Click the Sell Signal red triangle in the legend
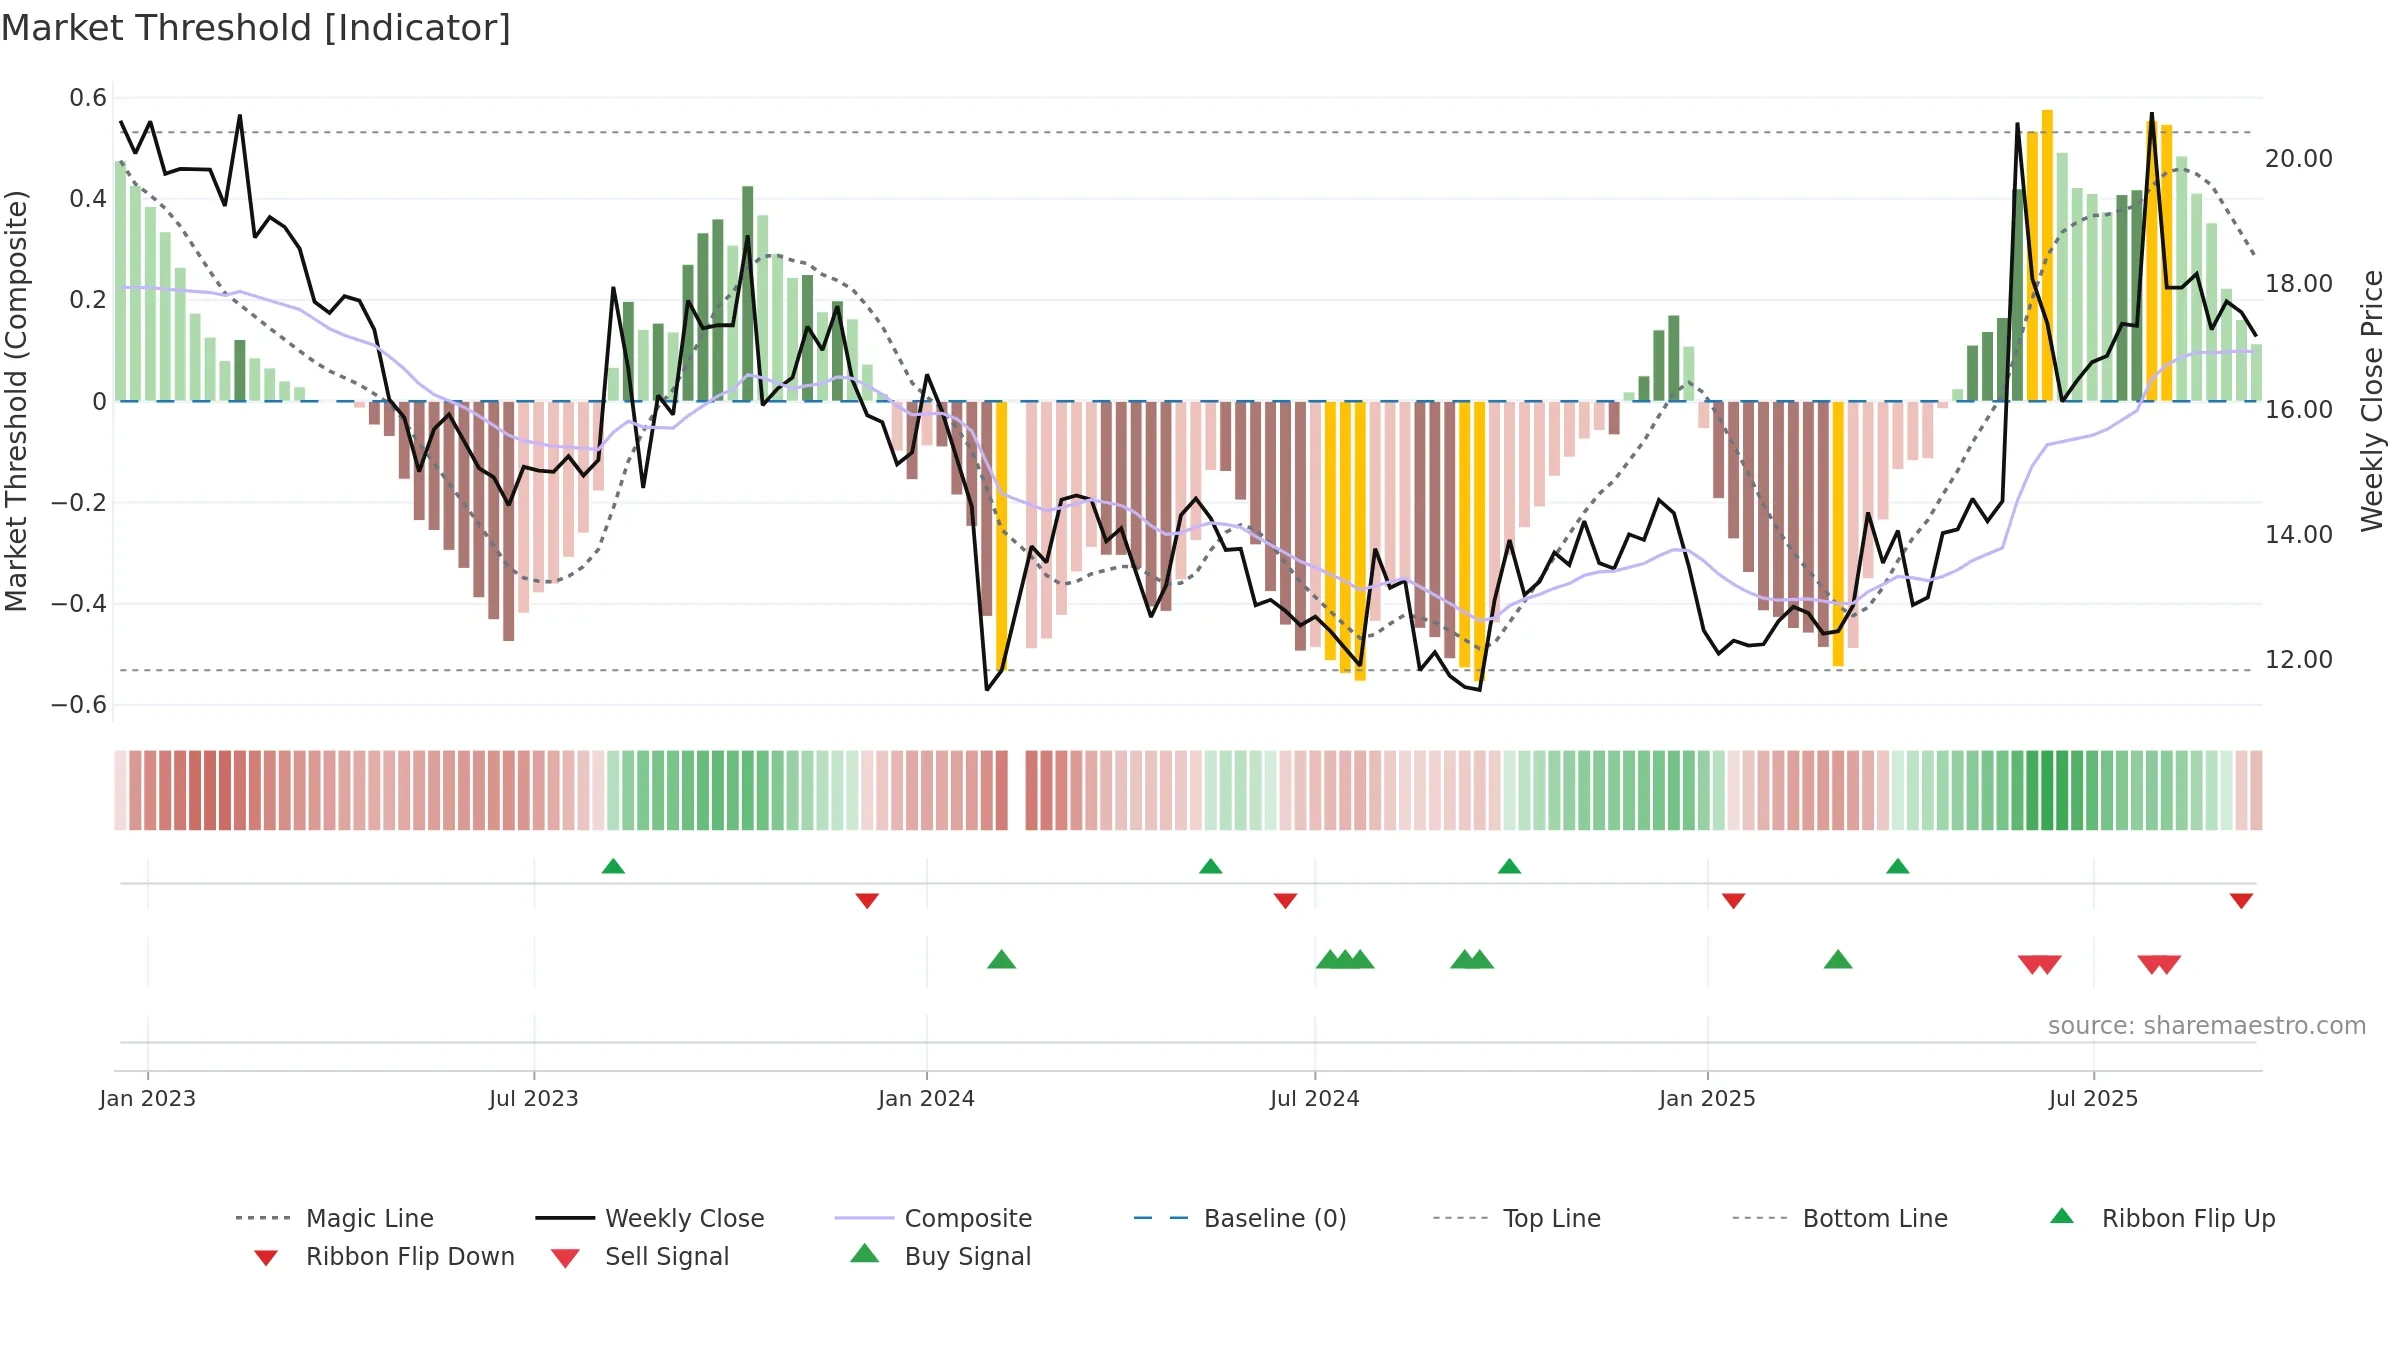 click(565, 1258)
